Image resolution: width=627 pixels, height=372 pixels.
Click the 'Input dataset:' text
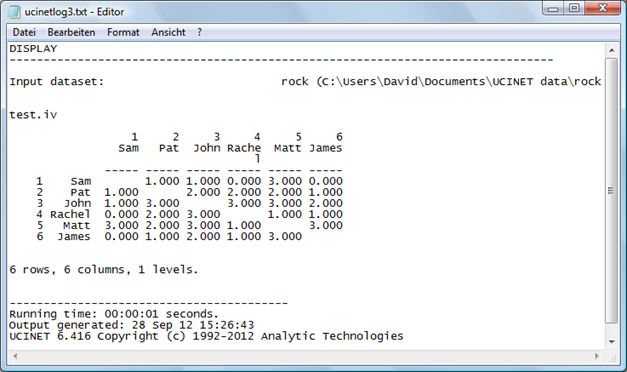pyautogui.click(x=56, y=82)
